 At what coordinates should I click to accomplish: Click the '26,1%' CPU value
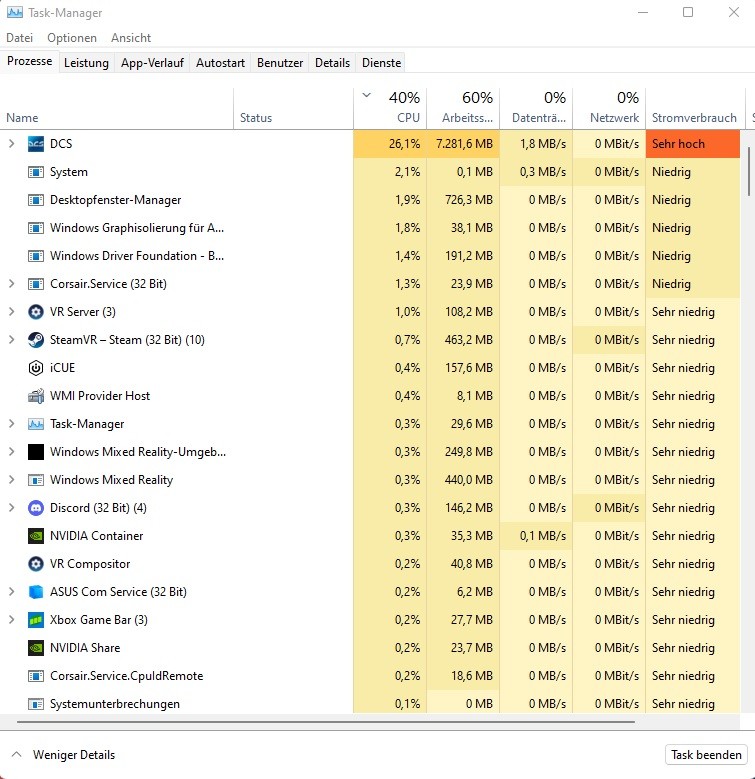point(404,144)
